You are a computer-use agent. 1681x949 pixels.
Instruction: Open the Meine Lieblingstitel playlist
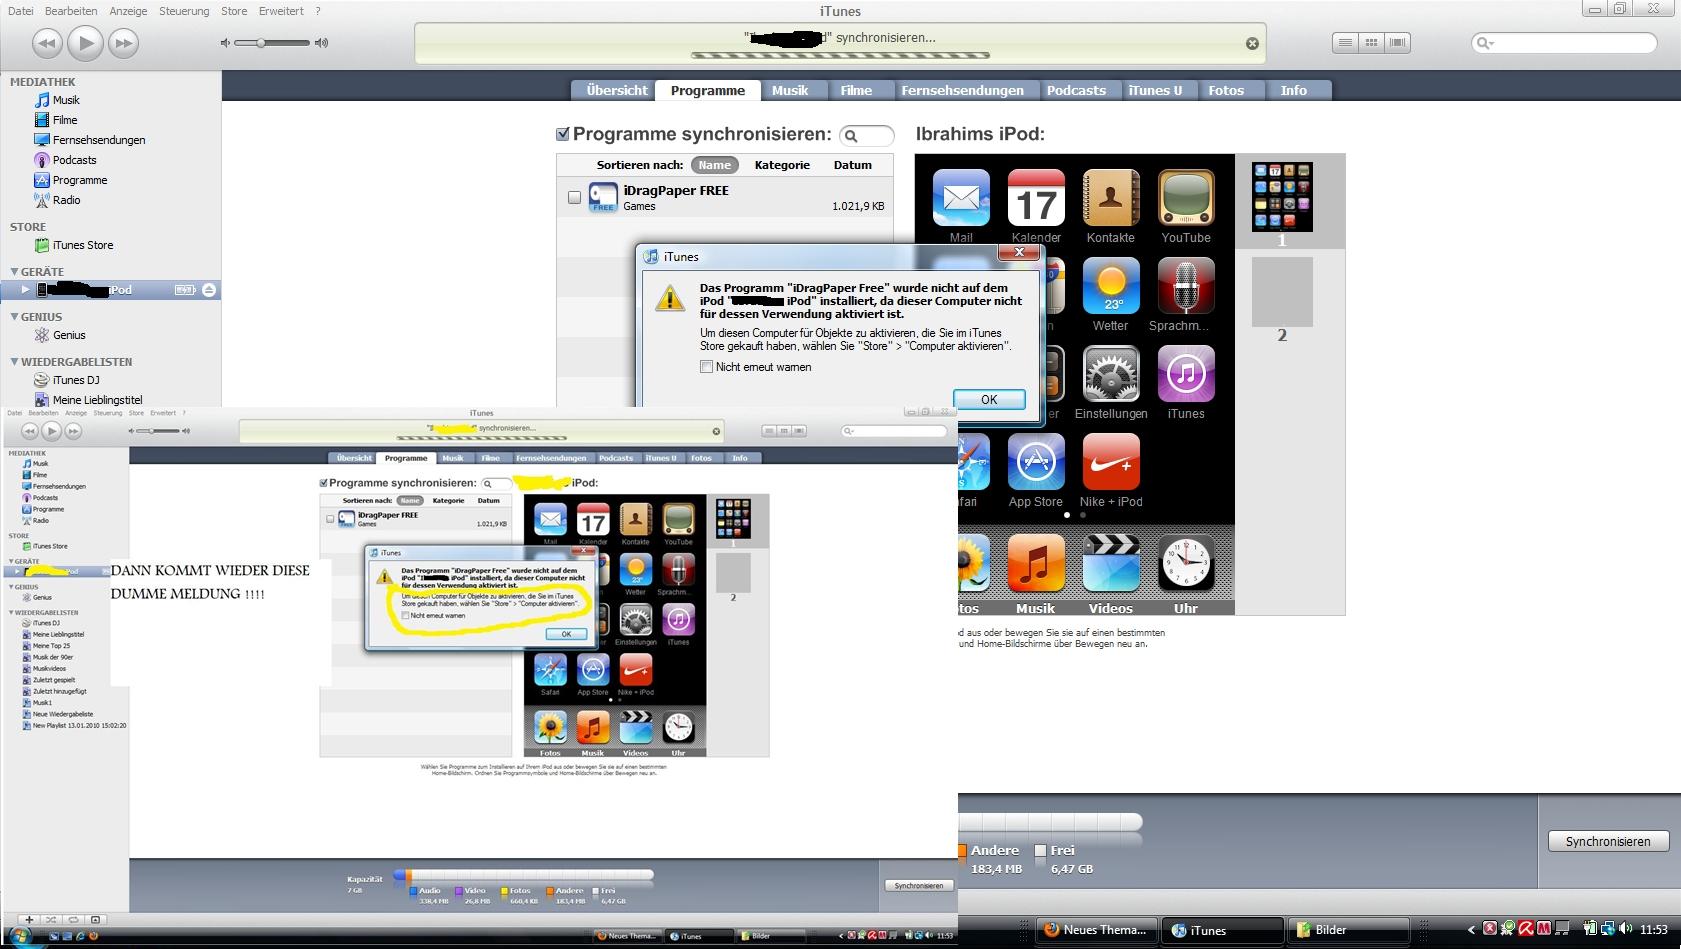(x=97, y=400)
